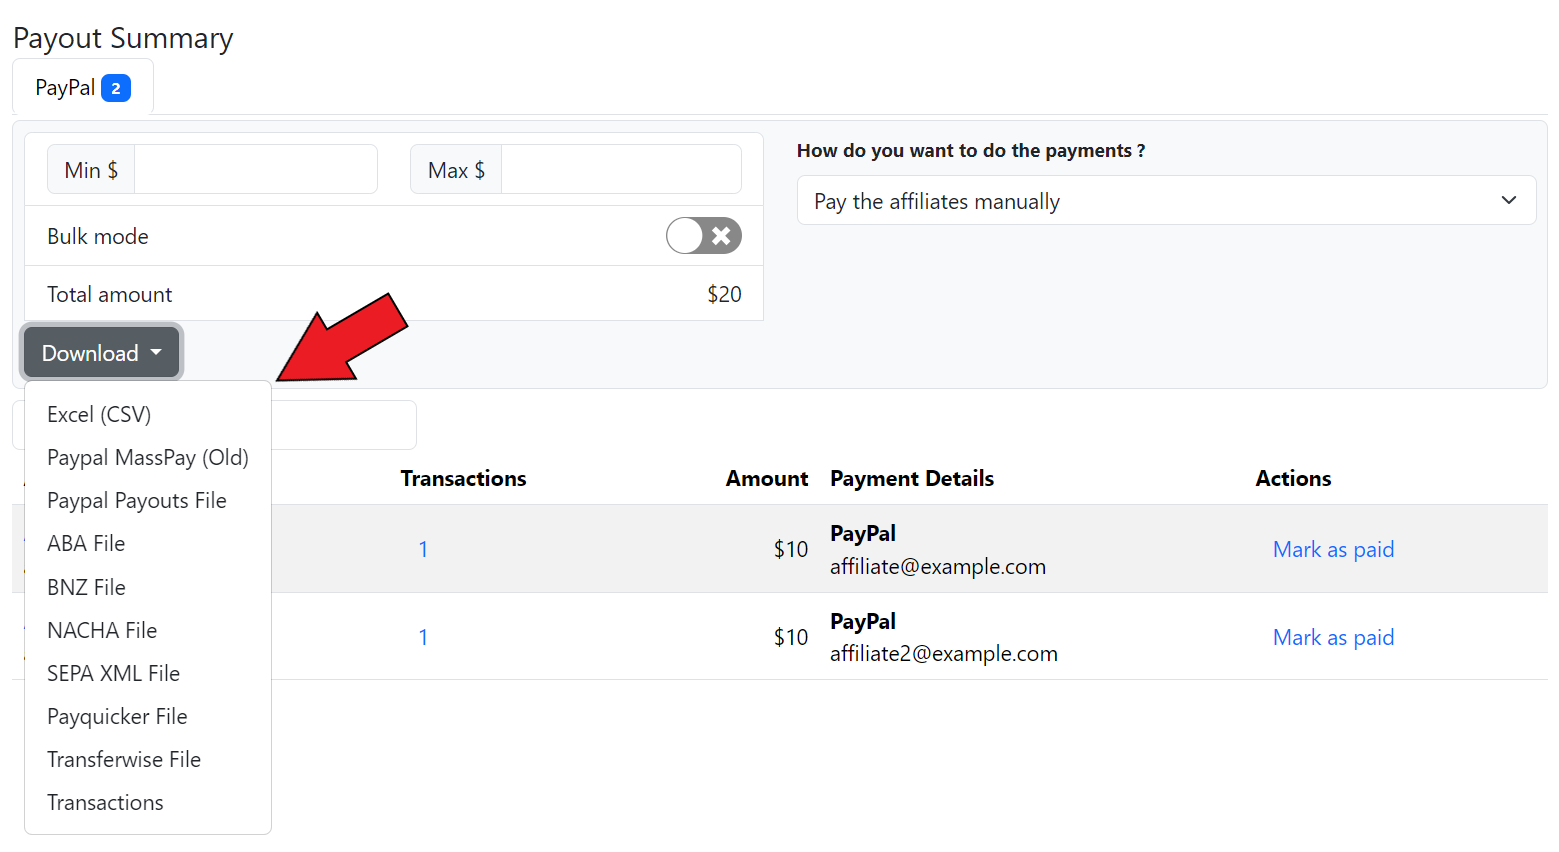Mark affiliate2@example.com payout as paid

pyautogui.click(x=1333, y=637)
